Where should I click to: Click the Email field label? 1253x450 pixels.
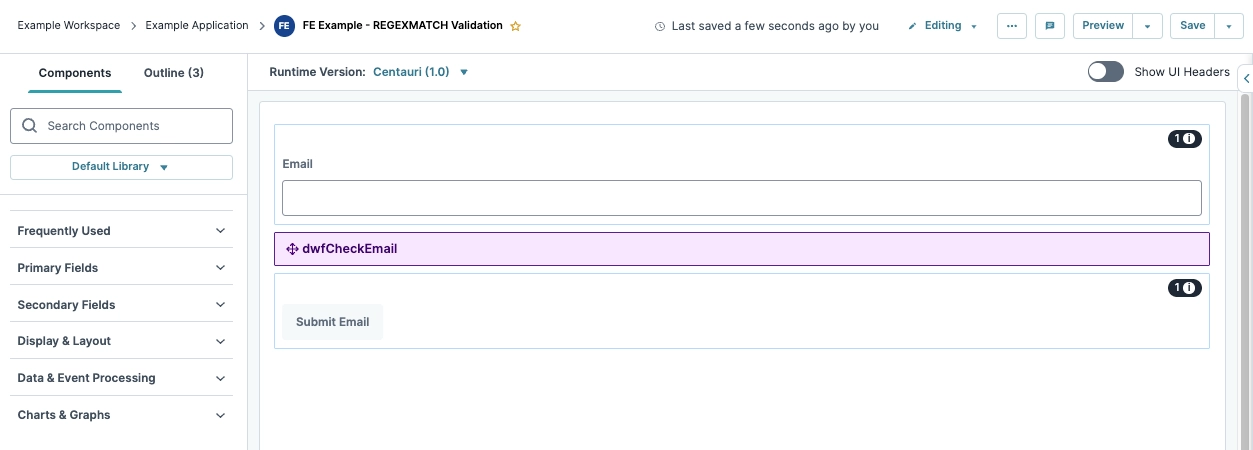tap(298, 164)
